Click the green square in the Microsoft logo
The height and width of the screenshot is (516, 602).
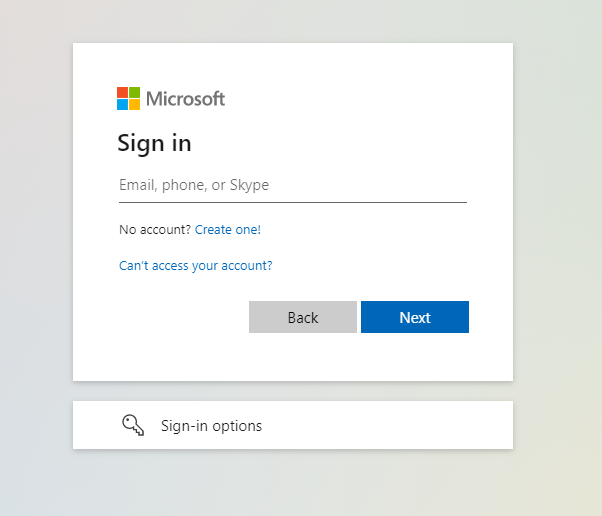tap(134, 92)
